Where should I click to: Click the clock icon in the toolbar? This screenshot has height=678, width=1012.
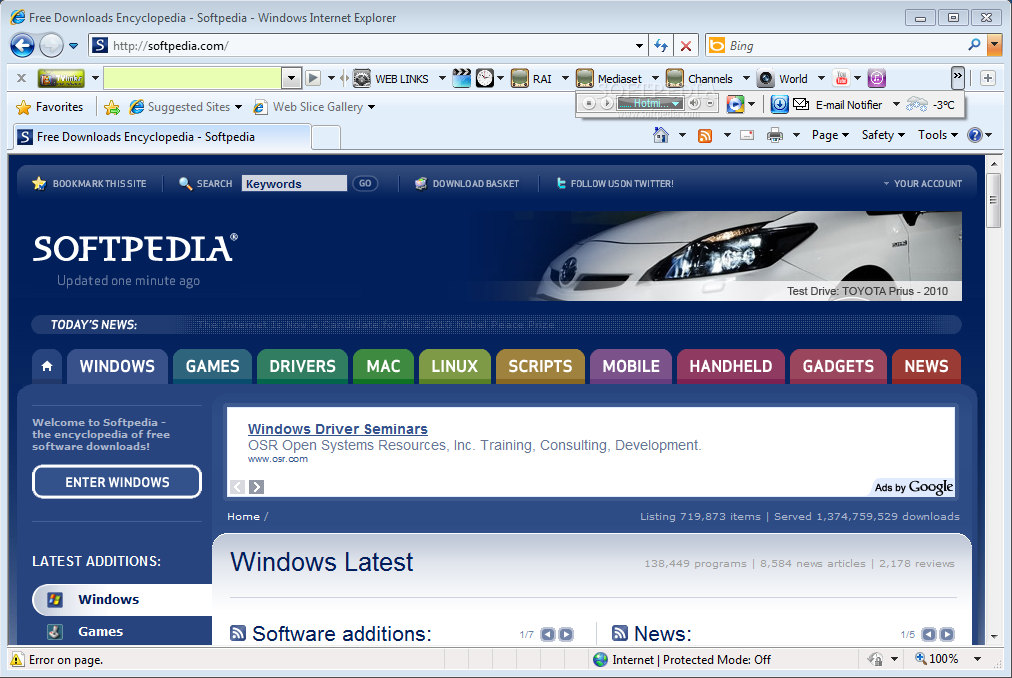tap(485, 78)
